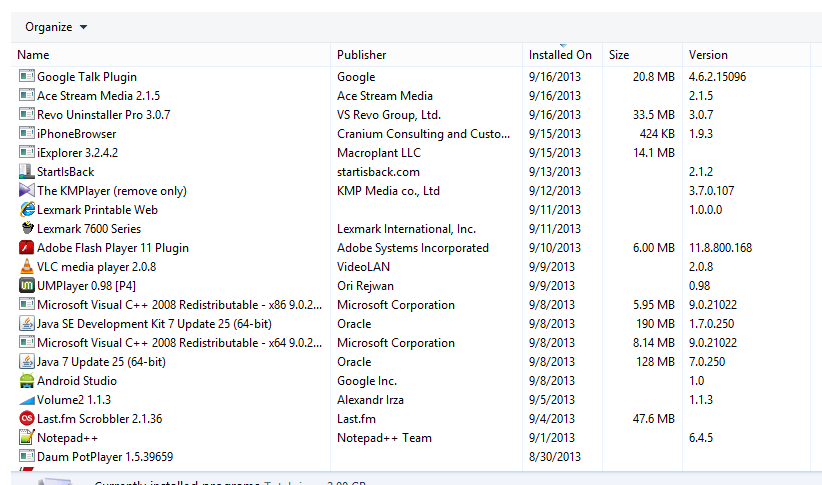The height and width of the screenshot is (485, 822).
Task: Click the 8/30/2013 install date cell
Action: click(x=555, y=457)
